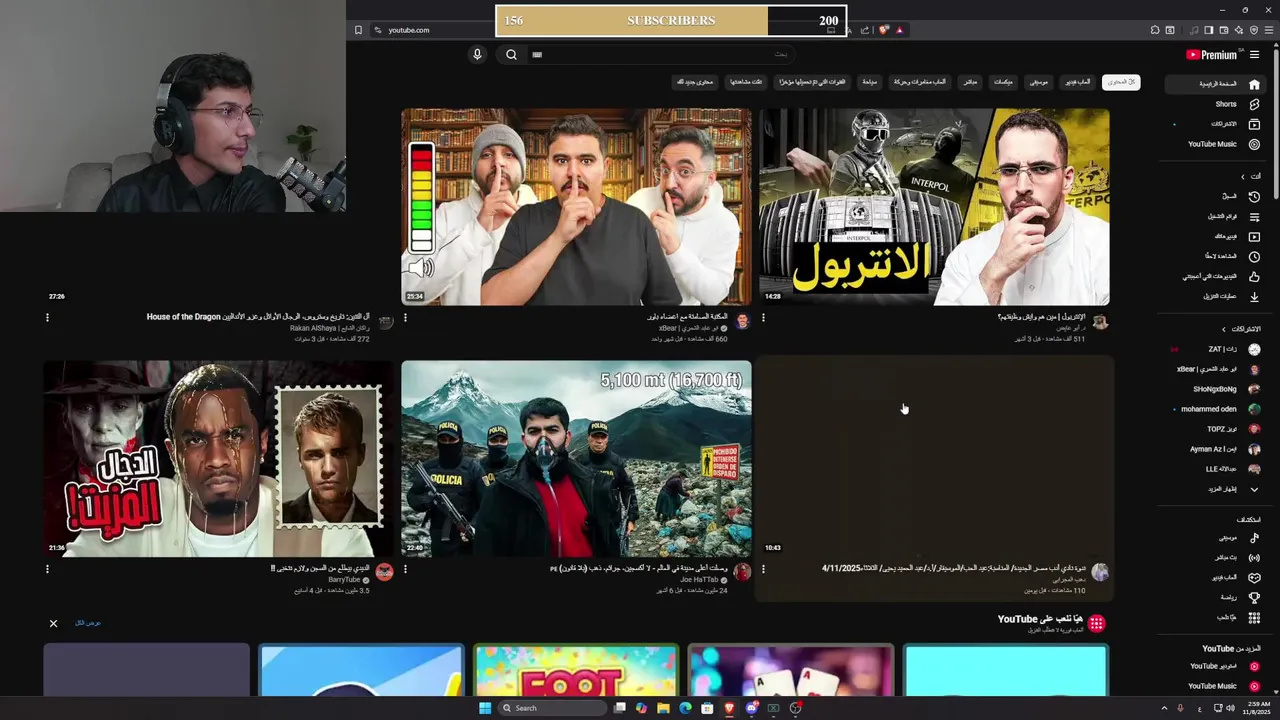
Task: Open the LLE channel subscription
Action: click(1216, 469)
